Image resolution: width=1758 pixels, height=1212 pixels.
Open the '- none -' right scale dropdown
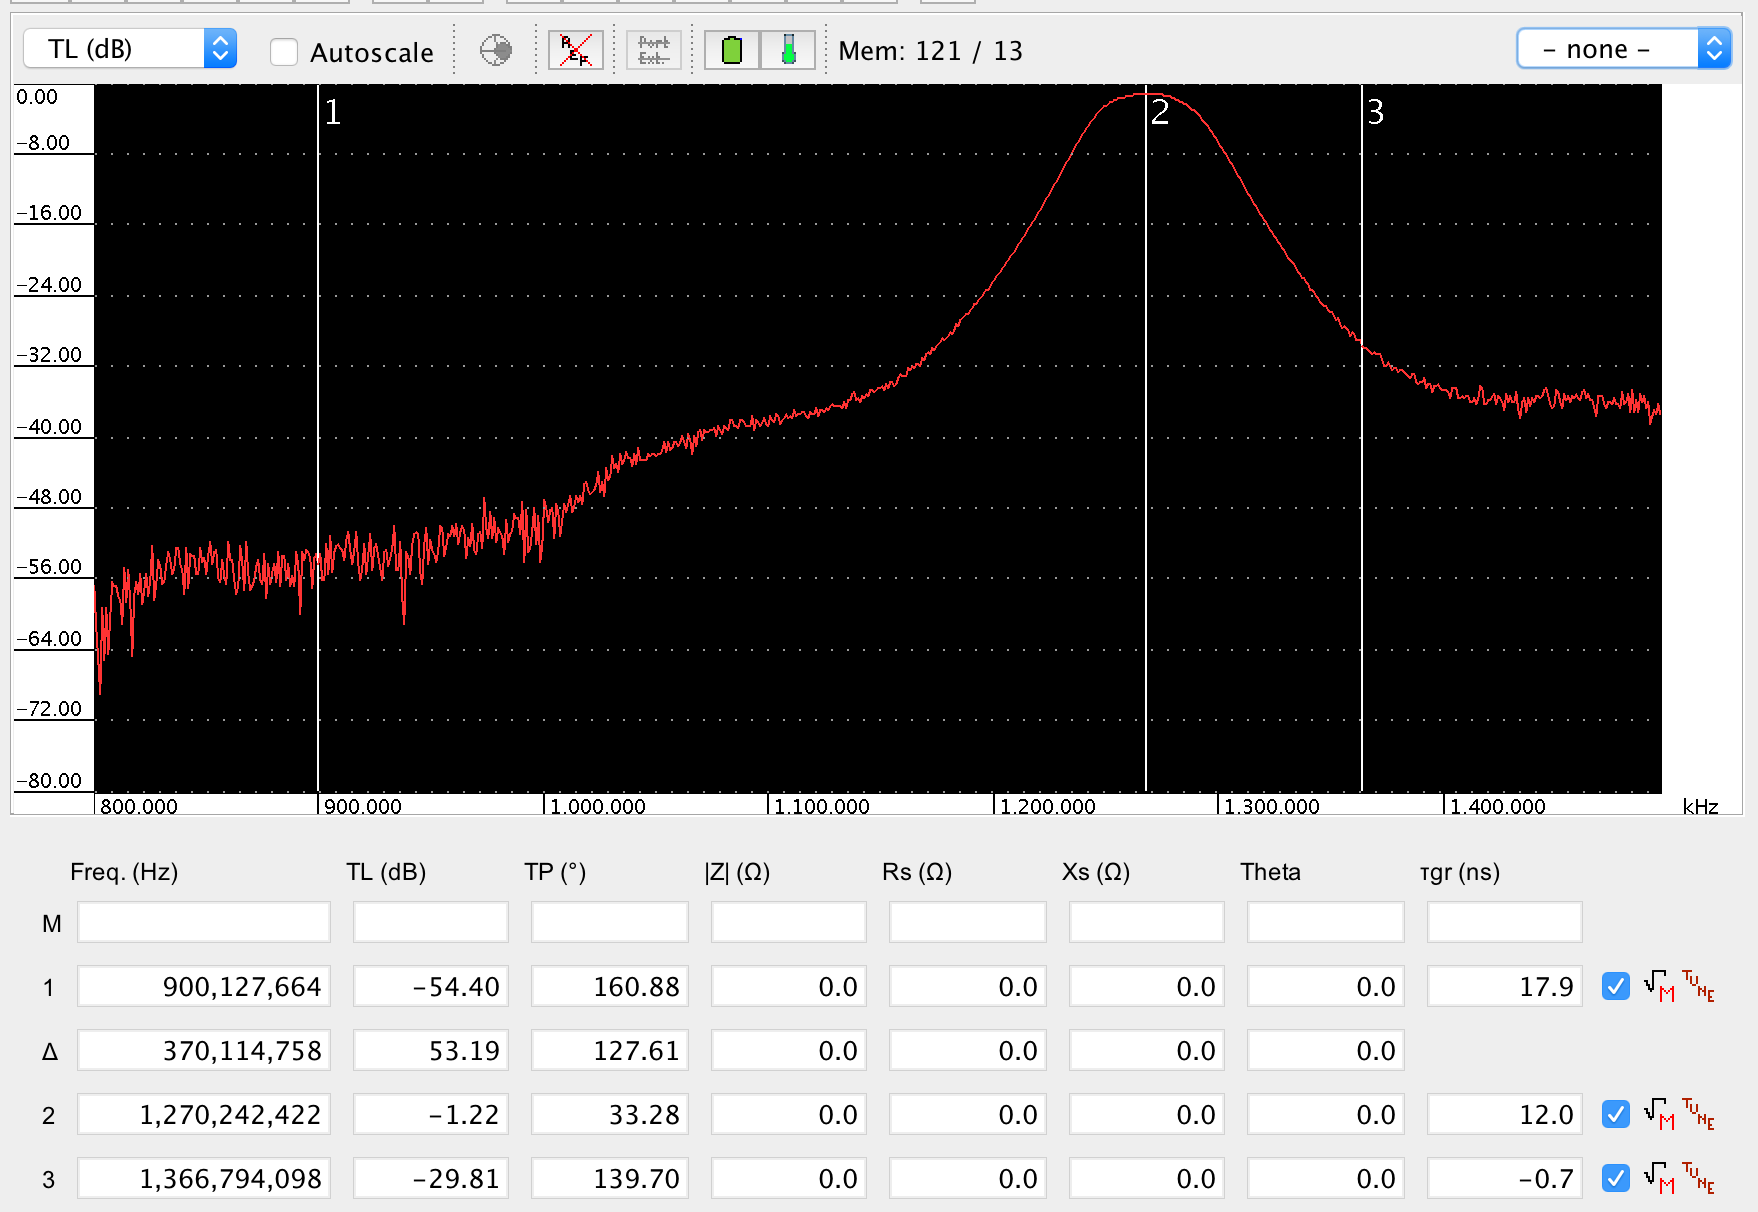tap(1622, 49)
